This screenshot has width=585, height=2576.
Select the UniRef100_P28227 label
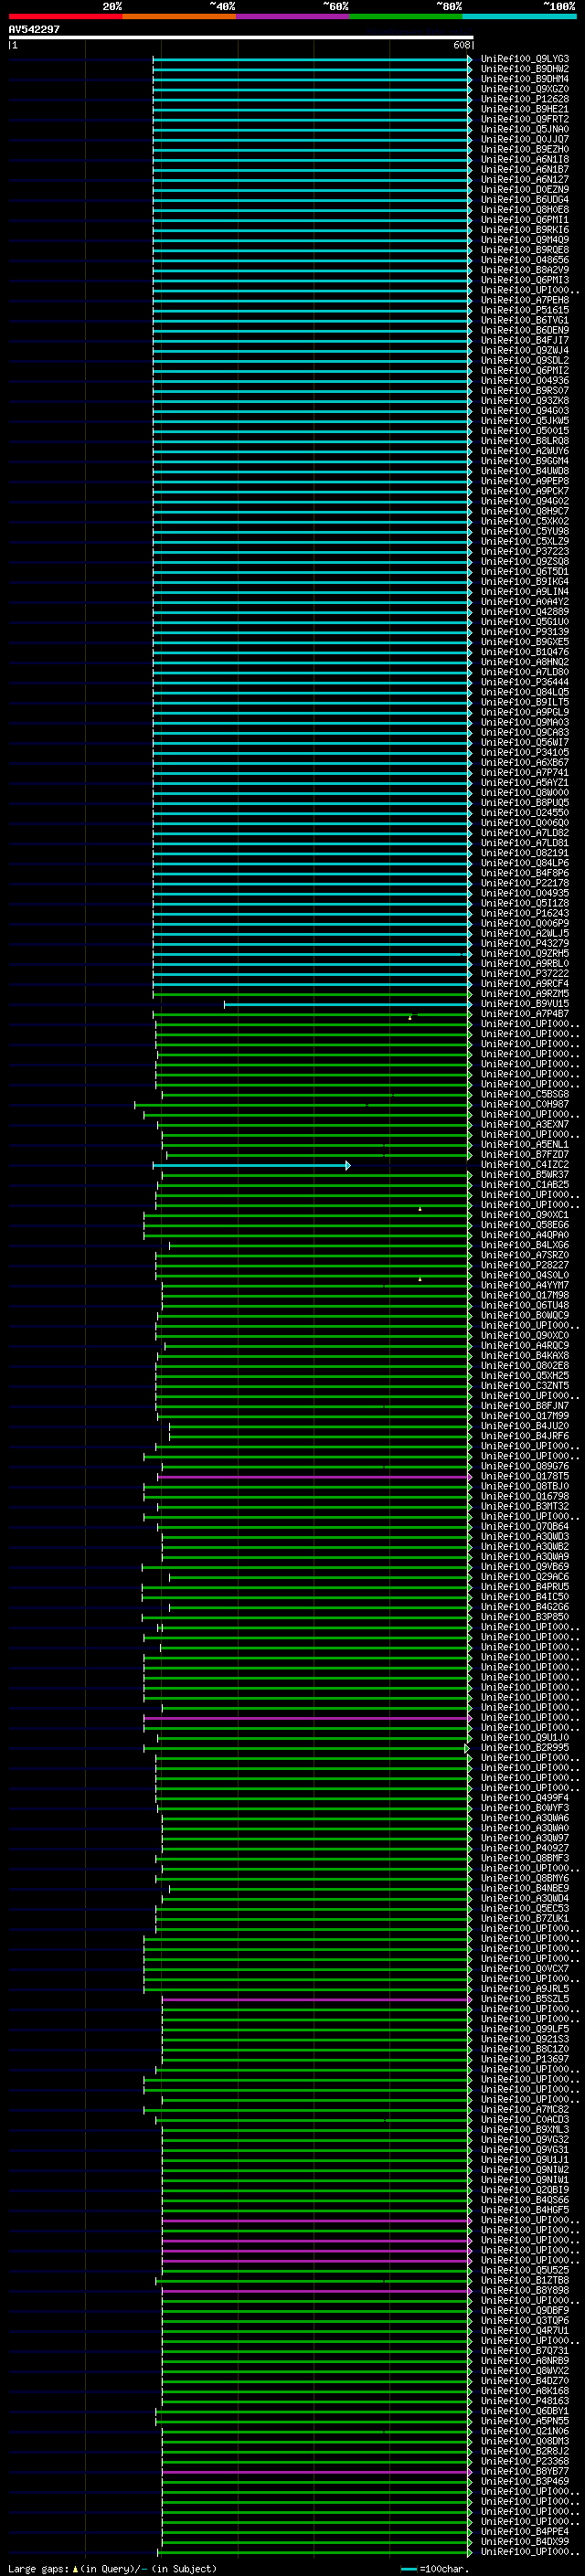[524, 1265]
